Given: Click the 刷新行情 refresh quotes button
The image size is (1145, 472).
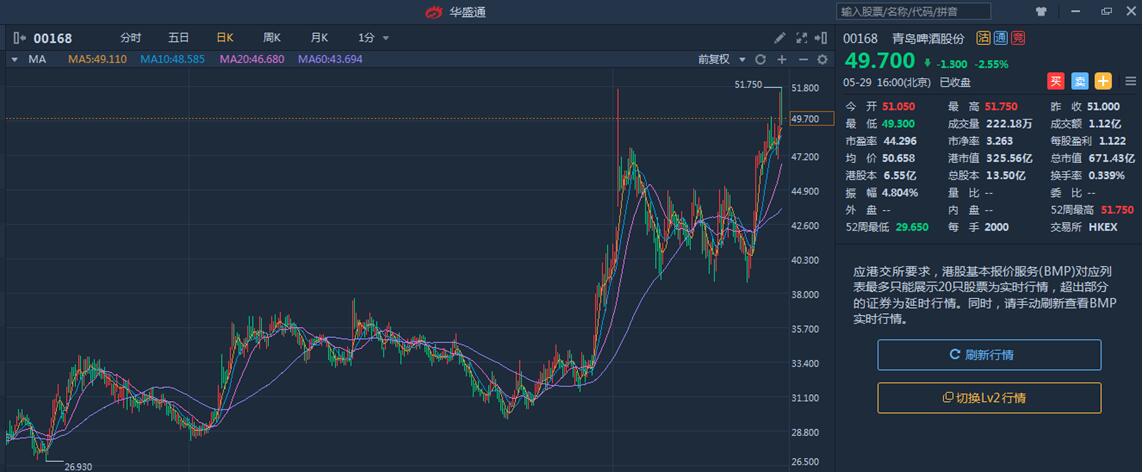Looking at the screenshot, I should tap(989, 354).
